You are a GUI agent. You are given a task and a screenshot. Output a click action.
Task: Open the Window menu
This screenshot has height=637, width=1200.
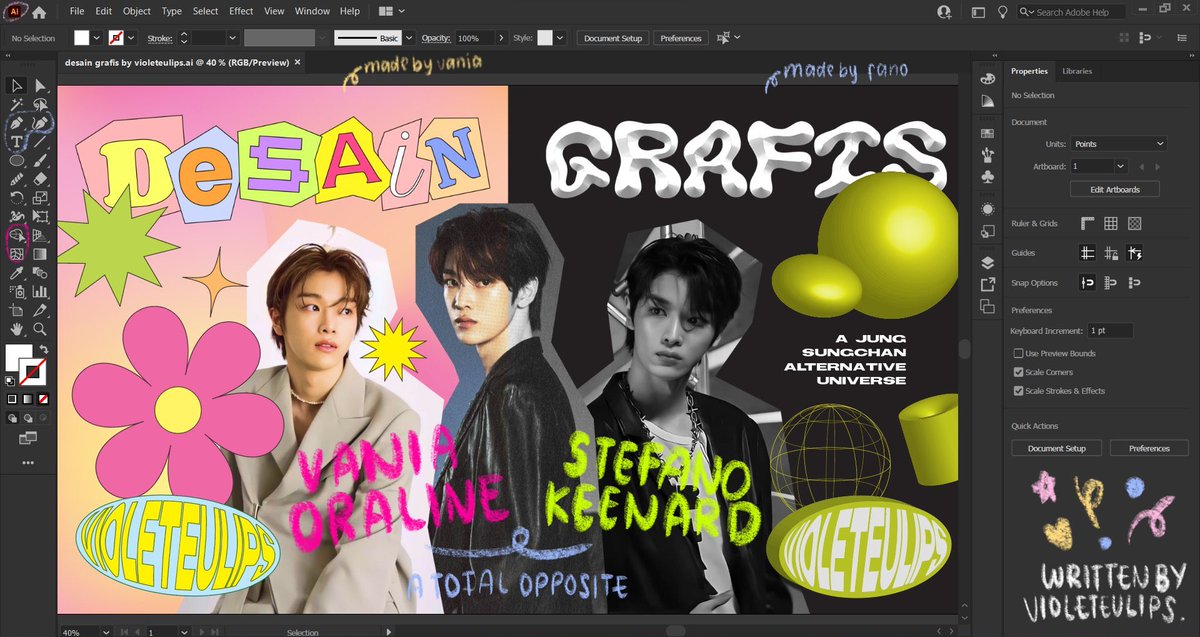coord(312,11)
